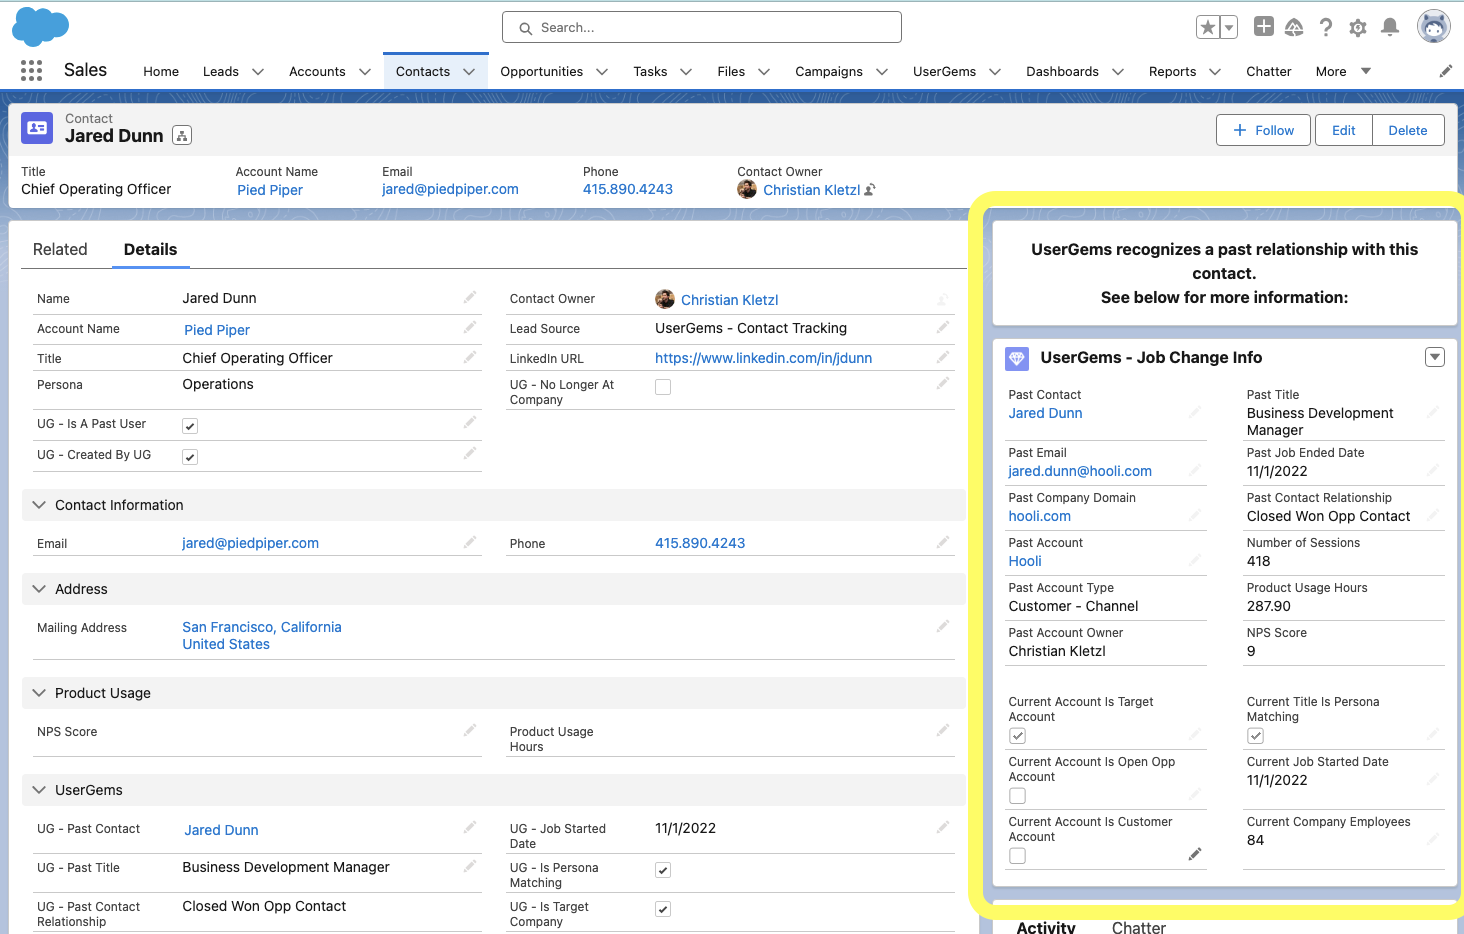Edit the Contact Information Phone pencil icon
Screen dimensions: 1464x934
(943, 542)
